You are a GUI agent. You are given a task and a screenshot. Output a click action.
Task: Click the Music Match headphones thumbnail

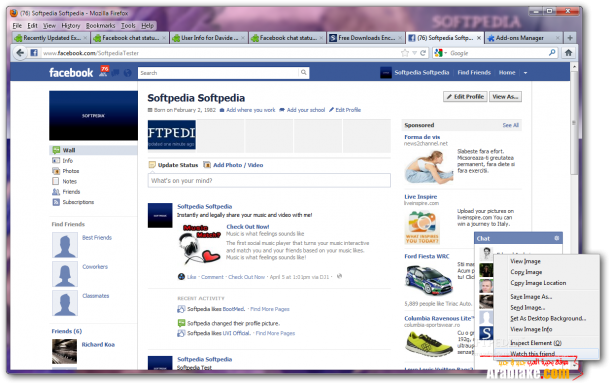pos(200,244)
